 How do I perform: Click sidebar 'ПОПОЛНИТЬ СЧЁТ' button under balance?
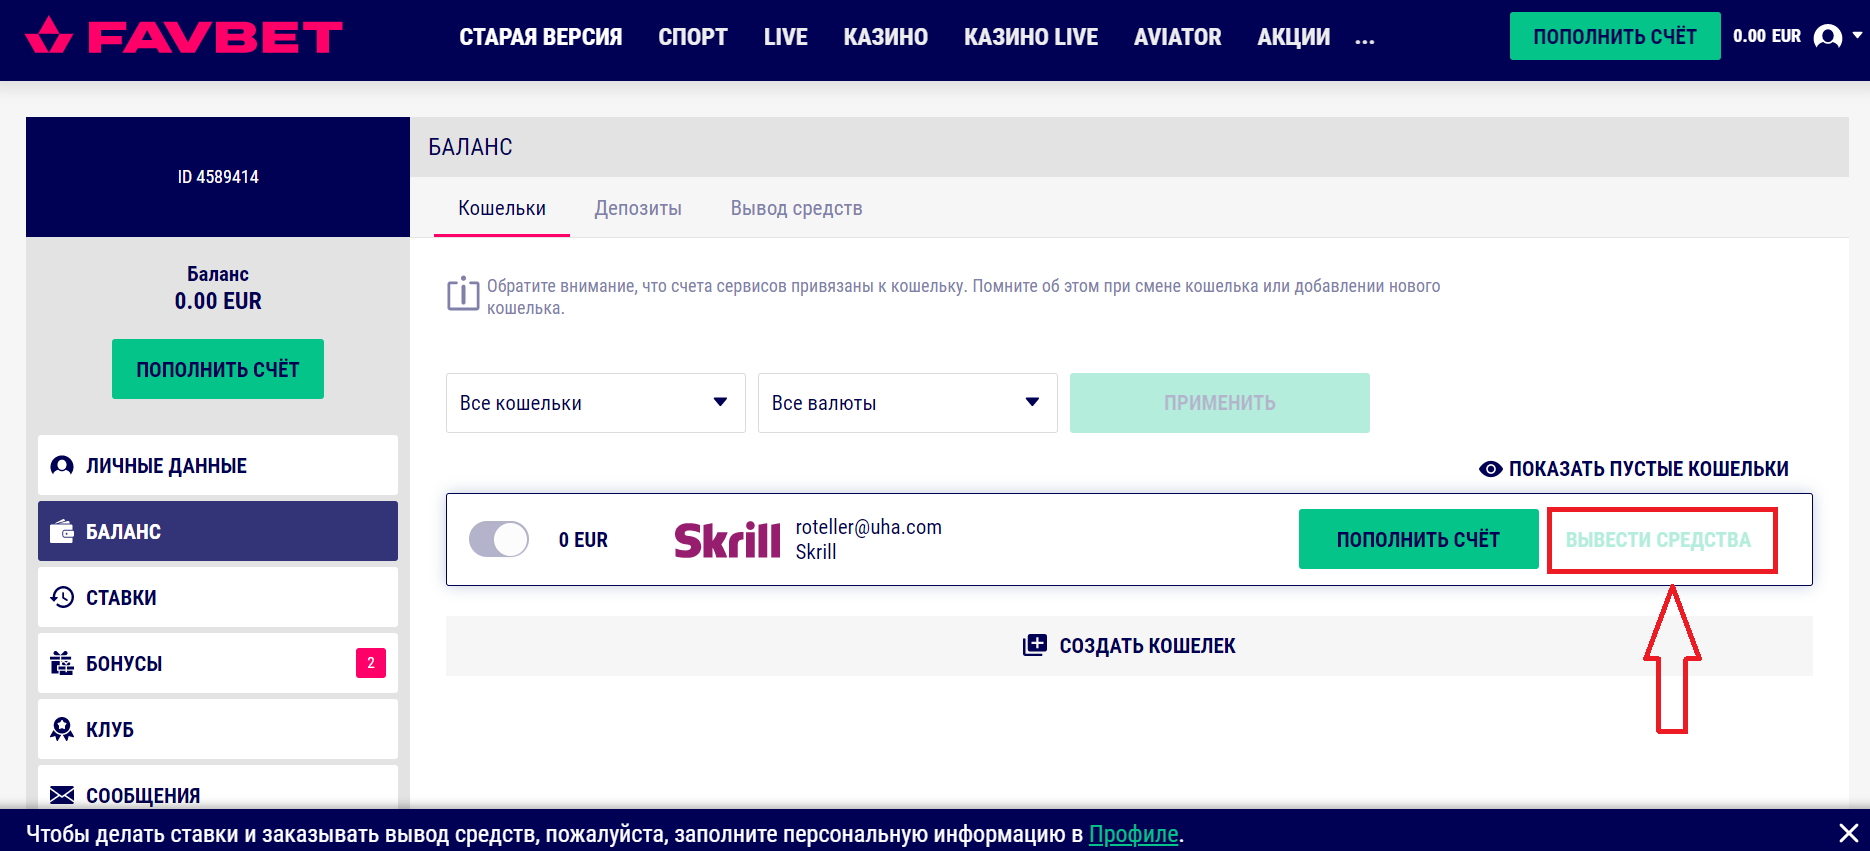click(x=218, y=369)
